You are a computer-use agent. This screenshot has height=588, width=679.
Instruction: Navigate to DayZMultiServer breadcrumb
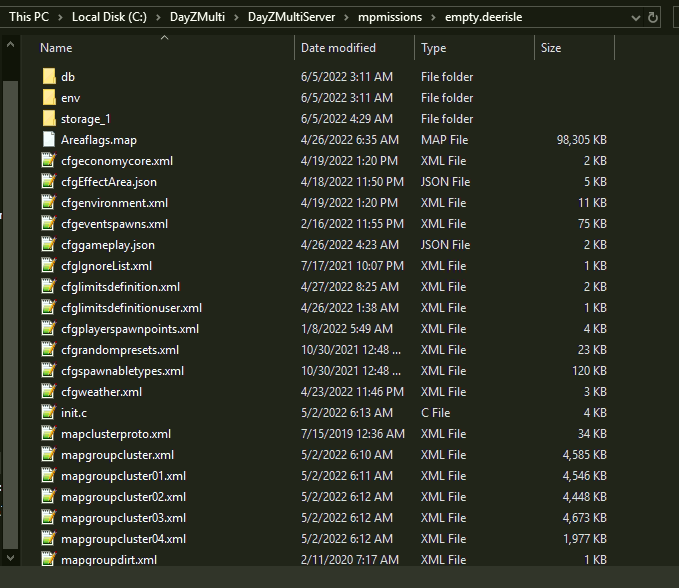pos(291,17)
